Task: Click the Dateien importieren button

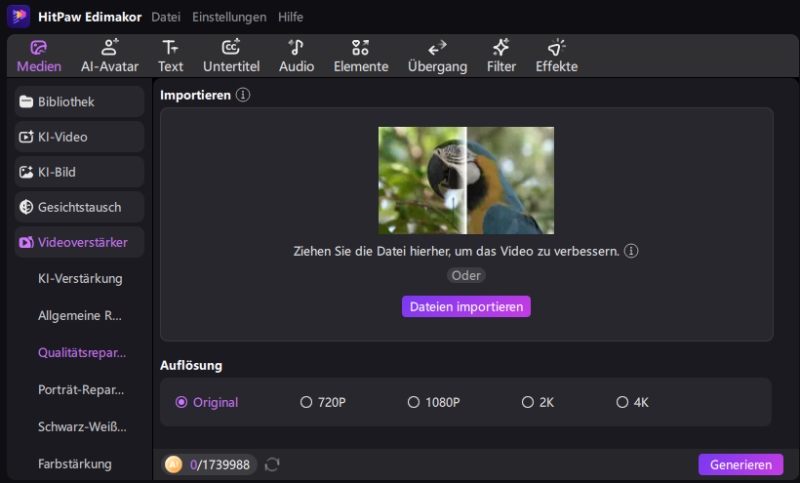Action: (466, 307)
